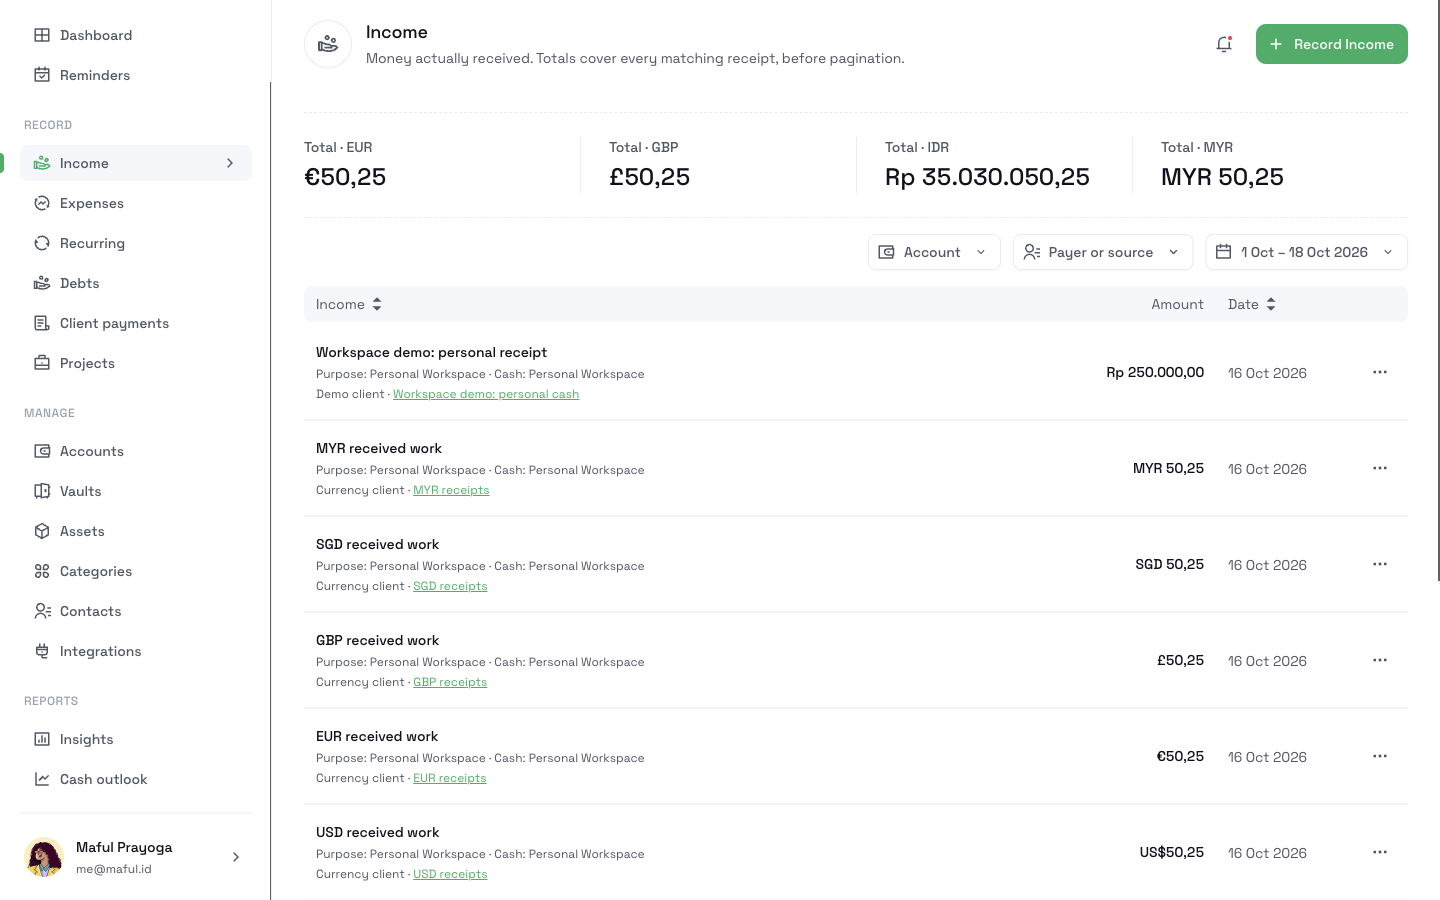
Task: Click the Projects briefcase icon
Action: click(x=42, y=363)
